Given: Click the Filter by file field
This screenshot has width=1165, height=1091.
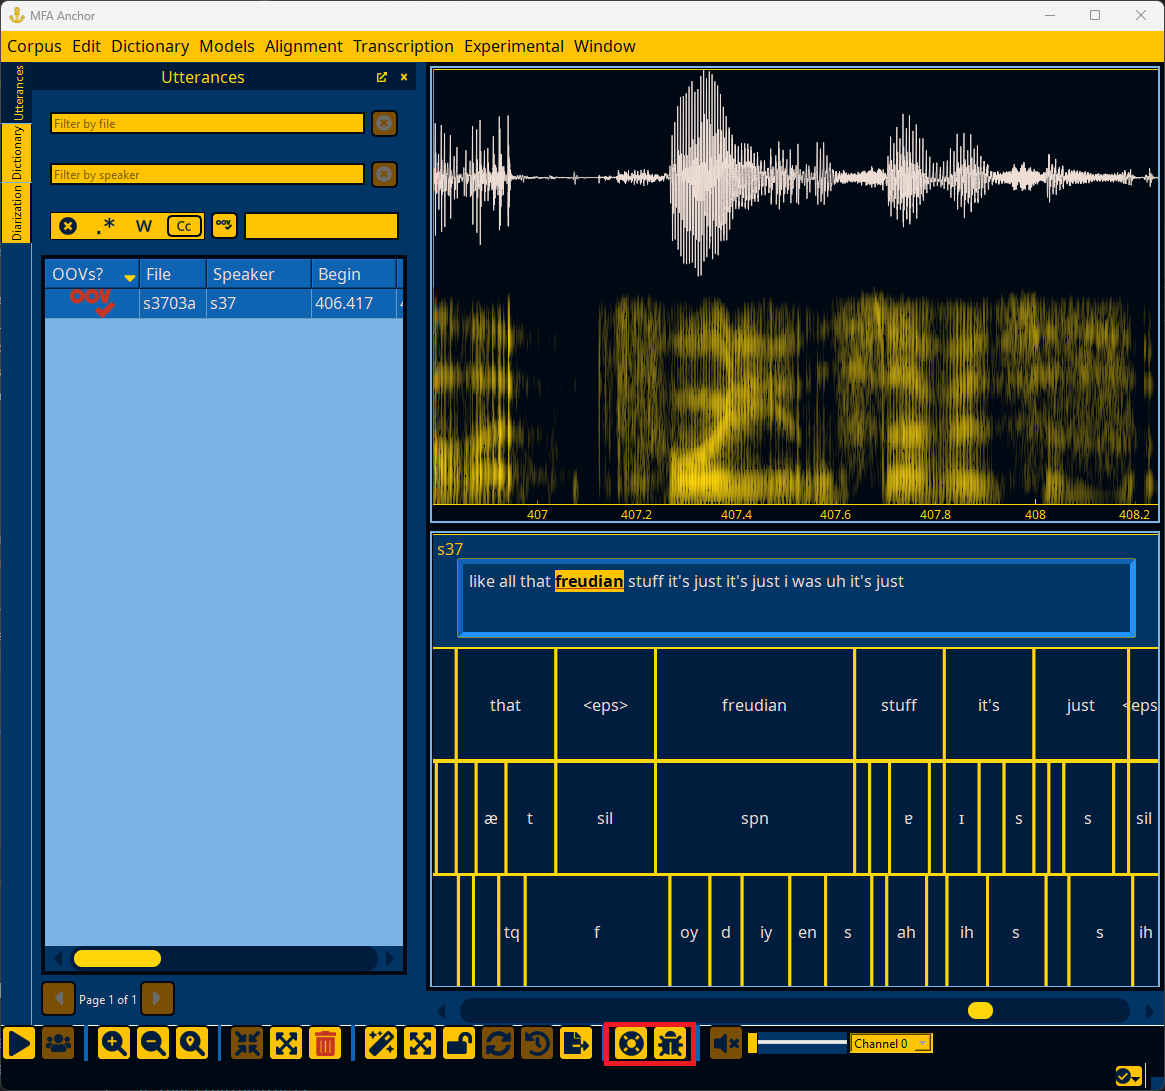Looking at the screenshot, I should pos(207,123).
